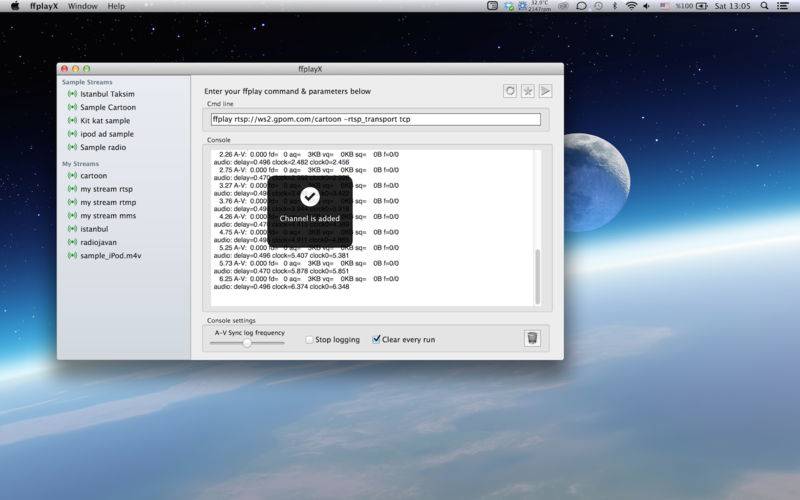Open Notification Center list icon
The height and width of the screenshot is (500, 800).
coord(783,6)
